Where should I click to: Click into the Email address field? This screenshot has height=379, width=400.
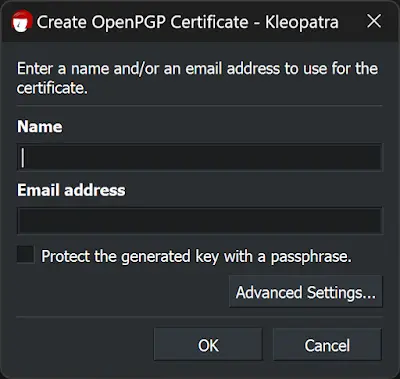tap(200, 220)
